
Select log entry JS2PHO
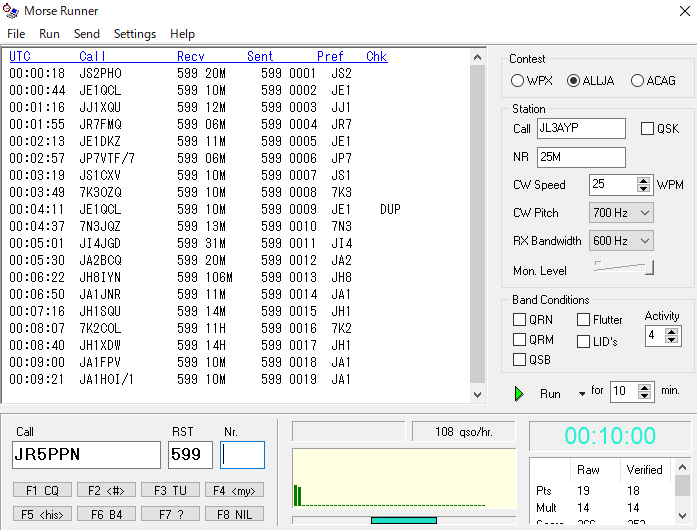[100, 73]
